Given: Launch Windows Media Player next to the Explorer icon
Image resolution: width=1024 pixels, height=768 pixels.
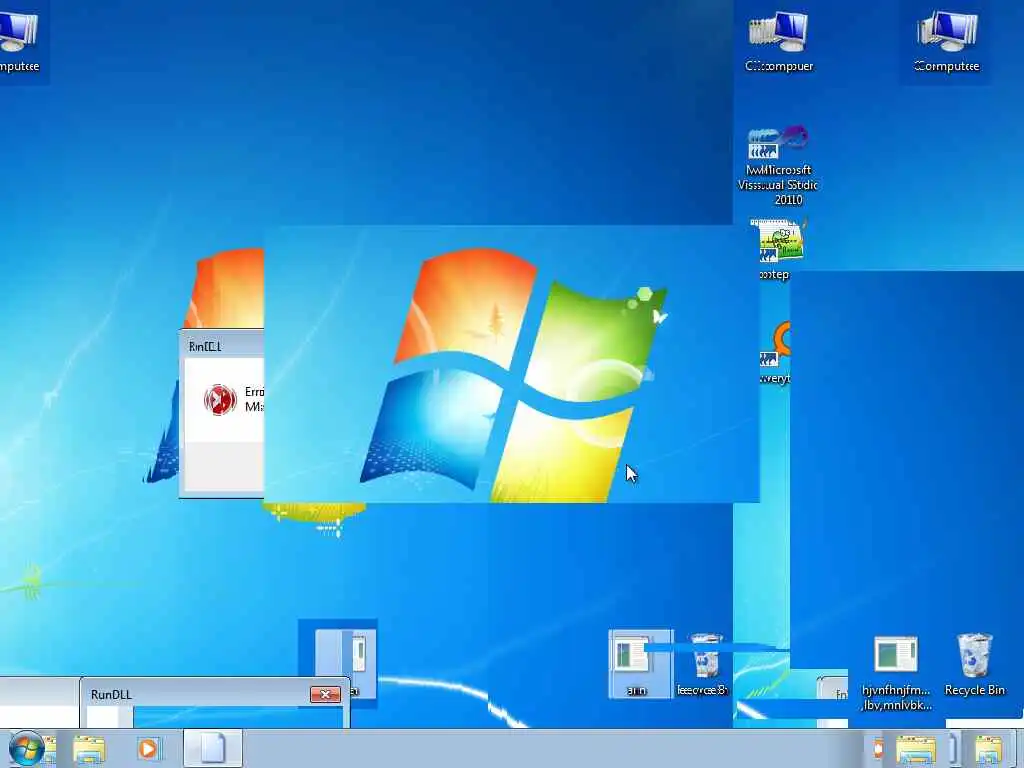Looking at the screenshot, I should coord(148,748).
